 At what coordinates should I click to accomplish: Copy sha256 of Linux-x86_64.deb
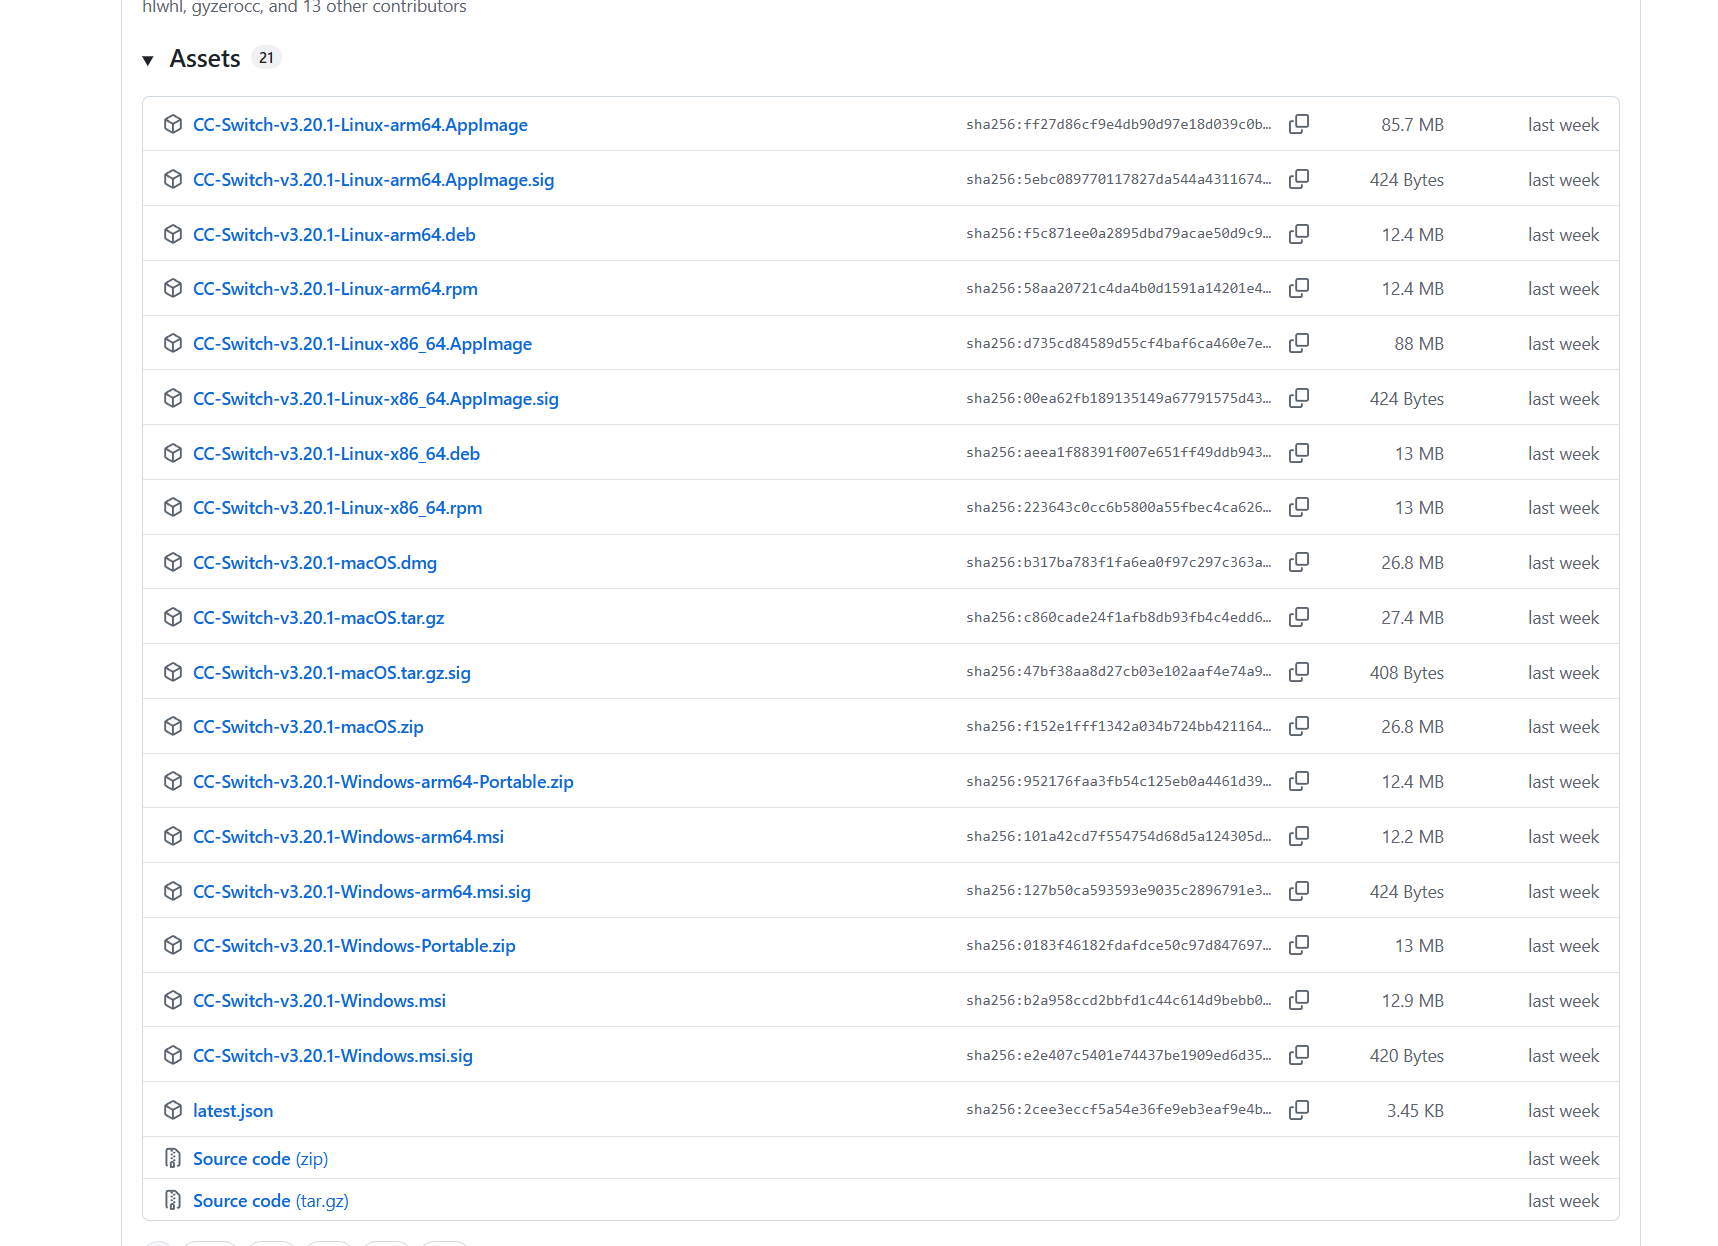[x=1299, y=453]
